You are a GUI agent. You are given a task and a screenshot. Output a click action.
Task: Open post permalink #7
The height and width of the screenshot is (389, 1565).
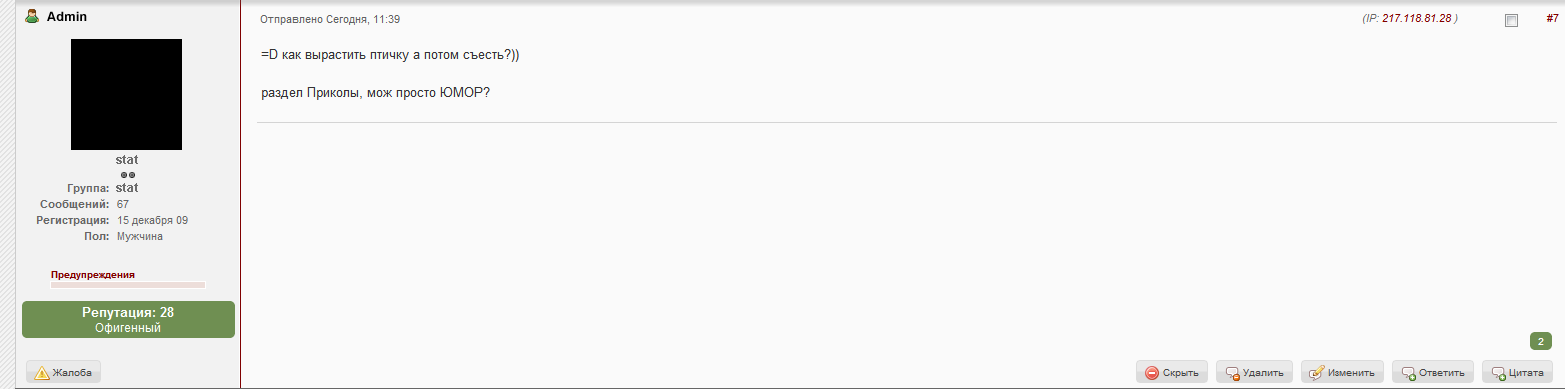point(1552,18)
